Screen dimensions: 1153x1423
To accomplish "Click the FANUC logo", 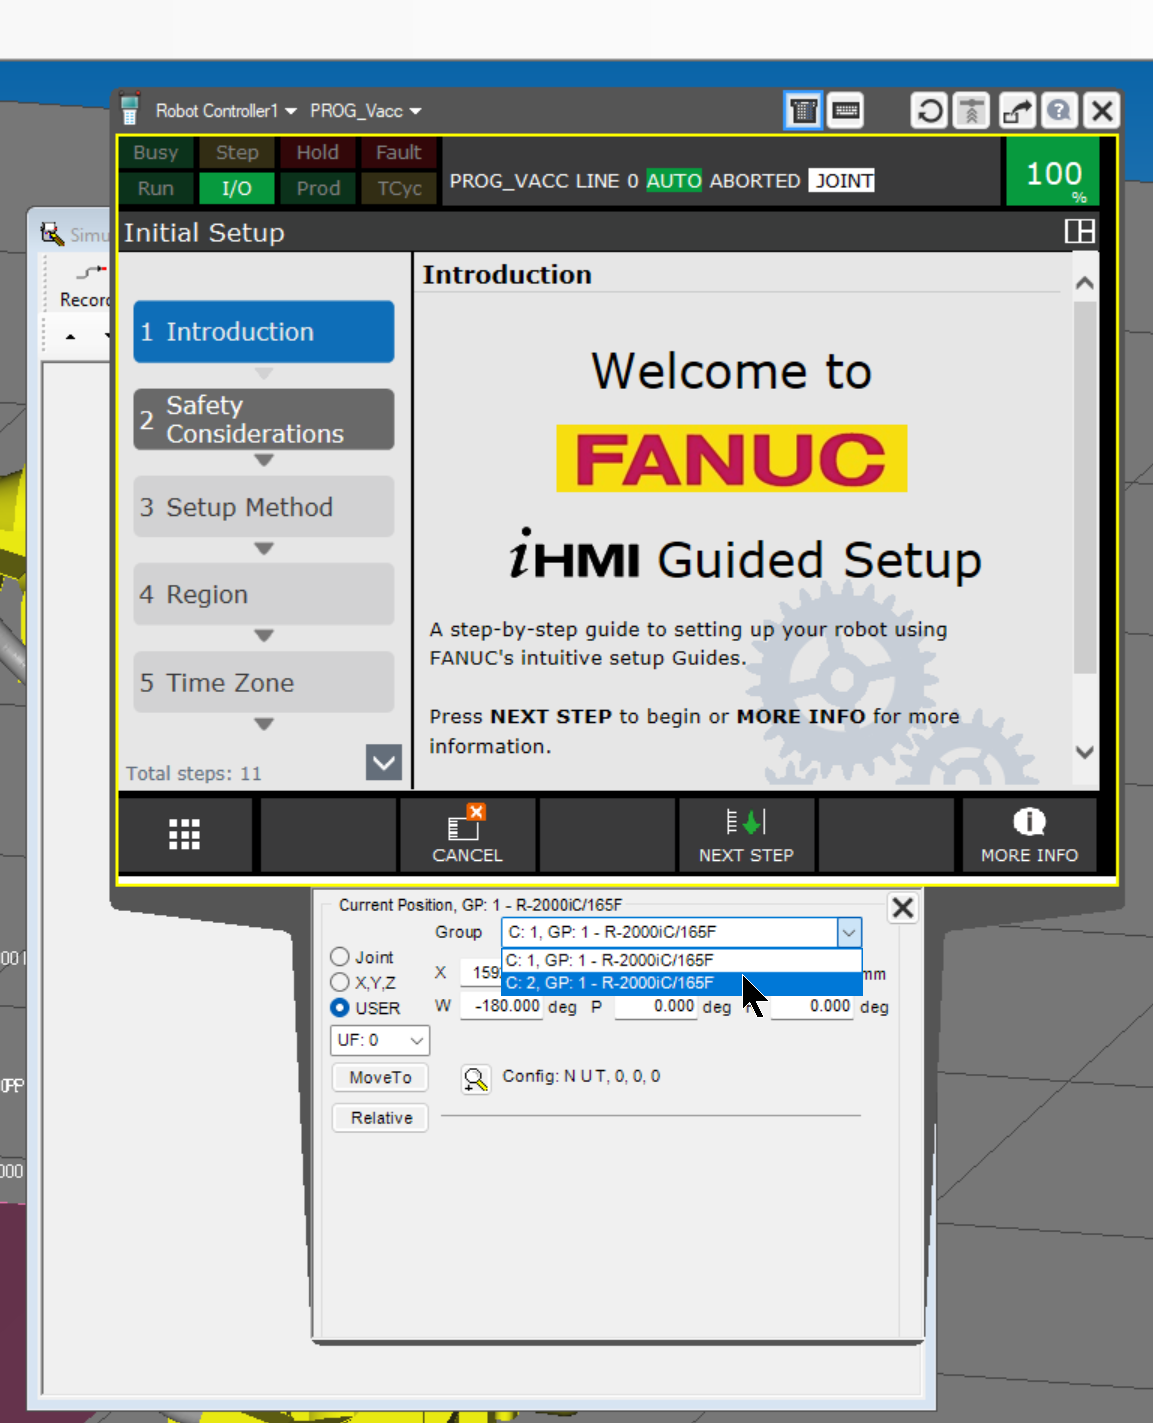I will click(732, 459).
